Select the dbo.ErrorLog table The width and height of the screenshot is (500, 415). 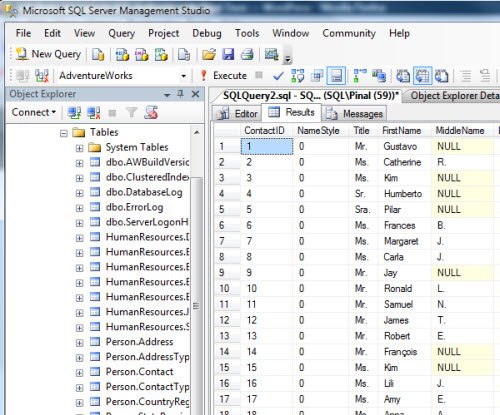click(134, 207)
